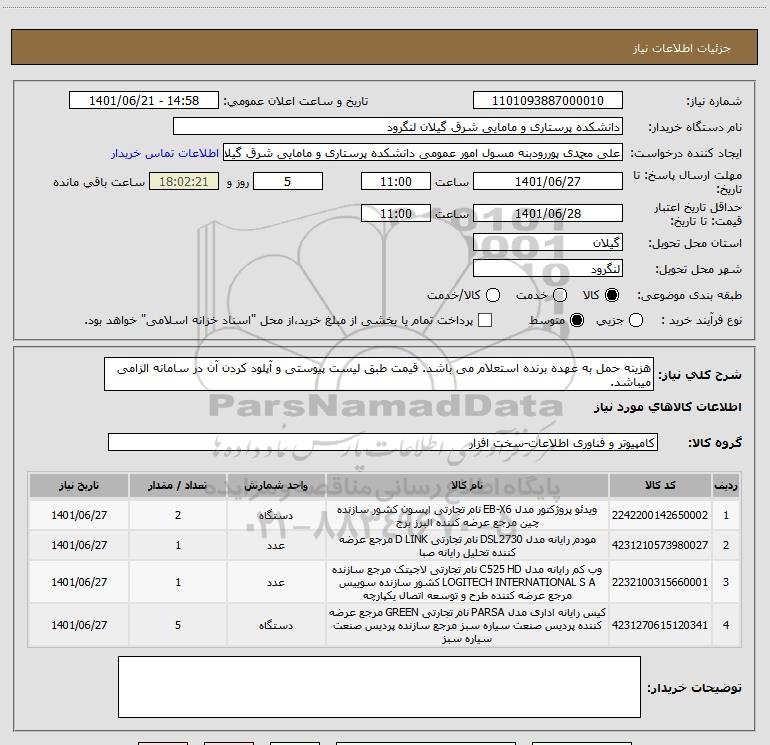Image resolution: width=770 pixels, height=745 pixels.
Task: Click the ردیف column header
Action: 726,485
